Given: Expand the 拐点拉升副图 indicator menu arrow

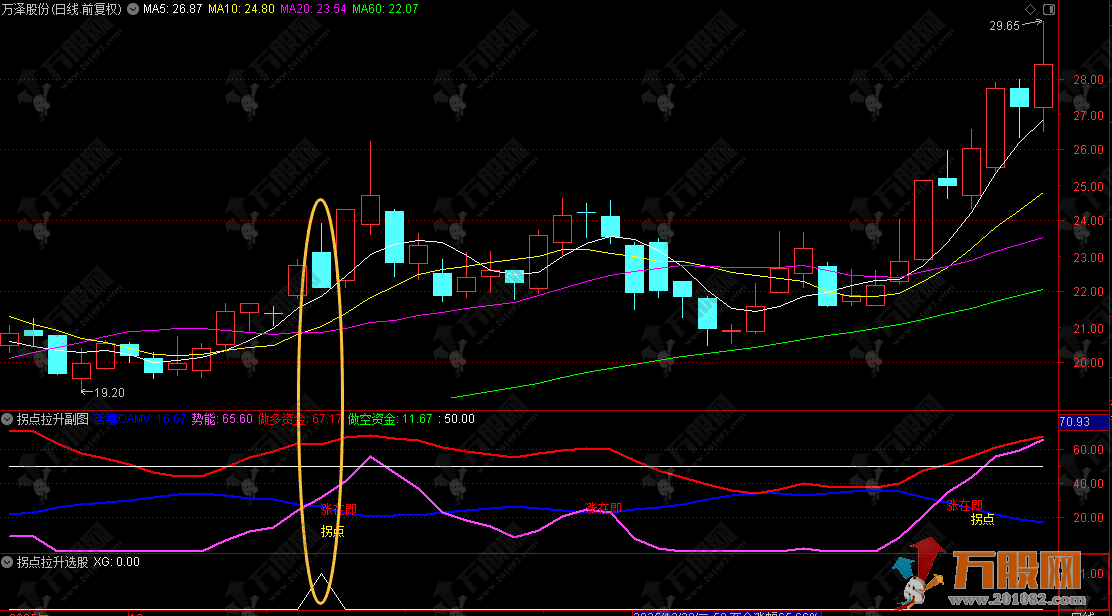Looking at the screenshot, I should (8, 419).
